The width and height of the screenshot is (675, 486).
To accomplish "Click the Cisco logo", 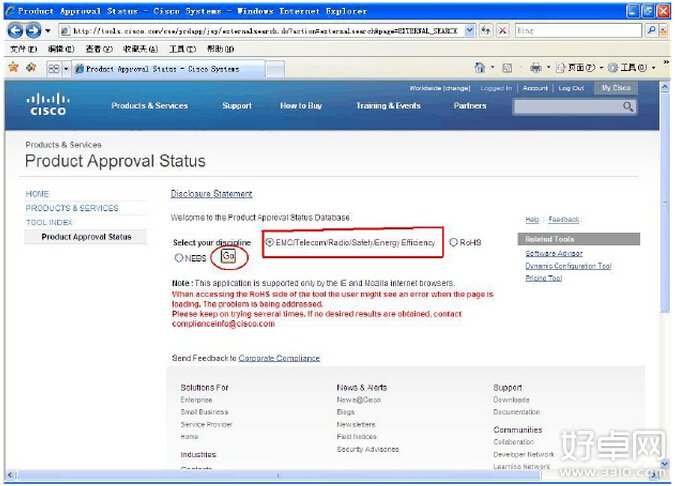I will tap(48, 105).
